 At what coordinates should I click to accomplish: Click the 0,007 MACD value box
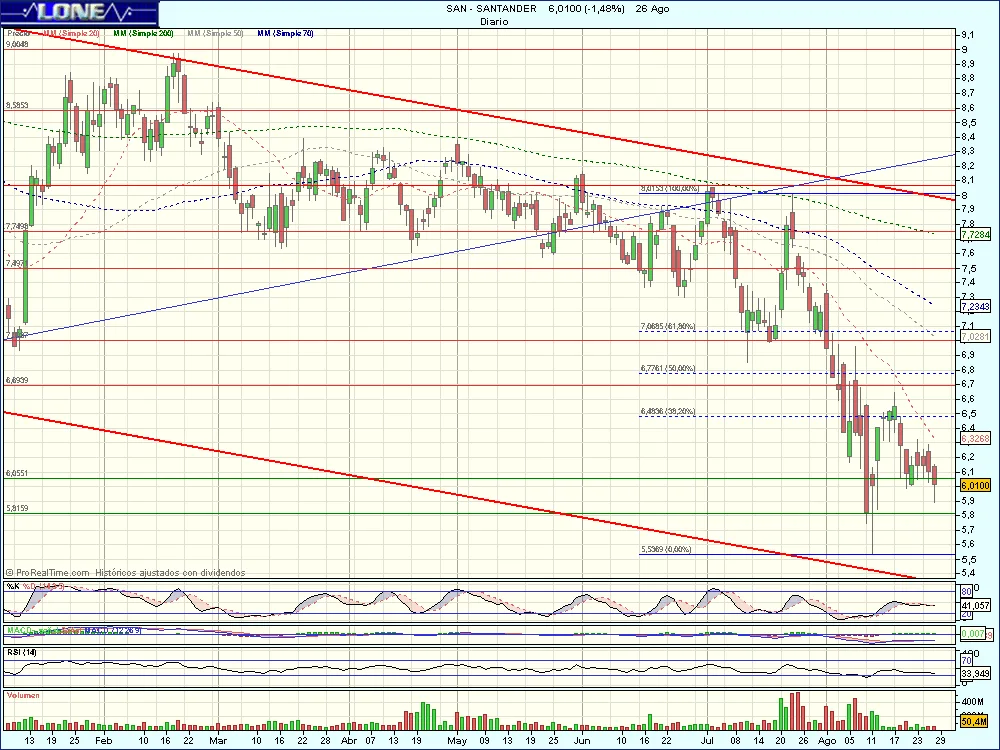(973, 634)
